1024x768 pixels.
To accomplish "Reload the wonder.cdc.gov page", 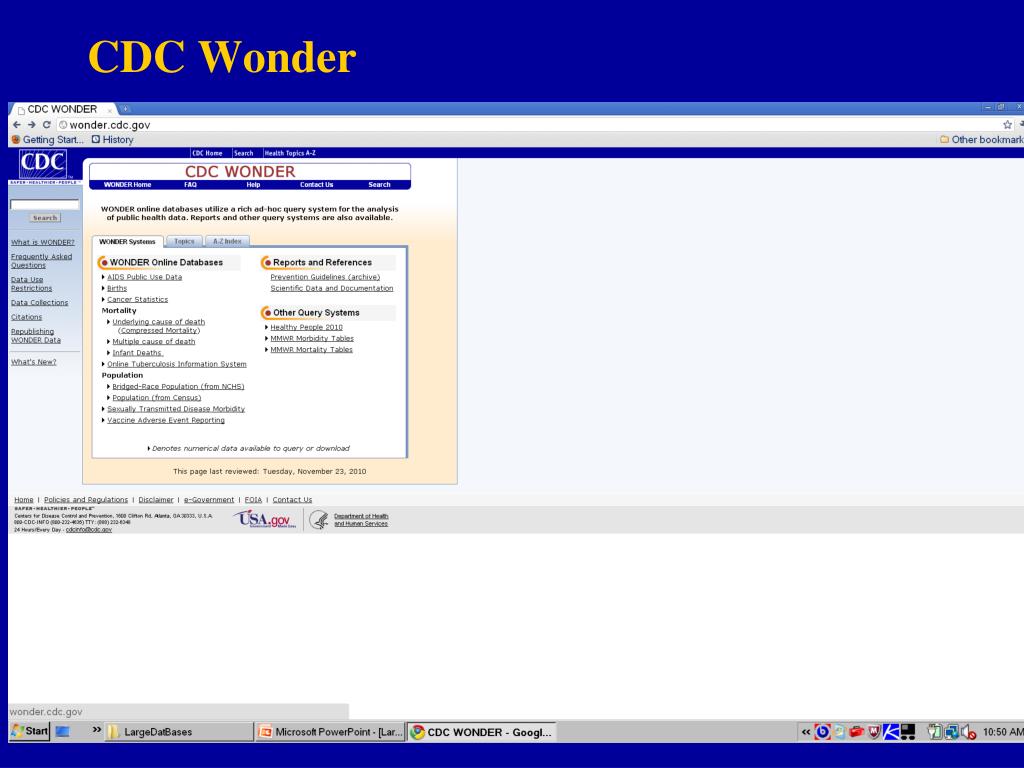I will click(x=46, y=125).
